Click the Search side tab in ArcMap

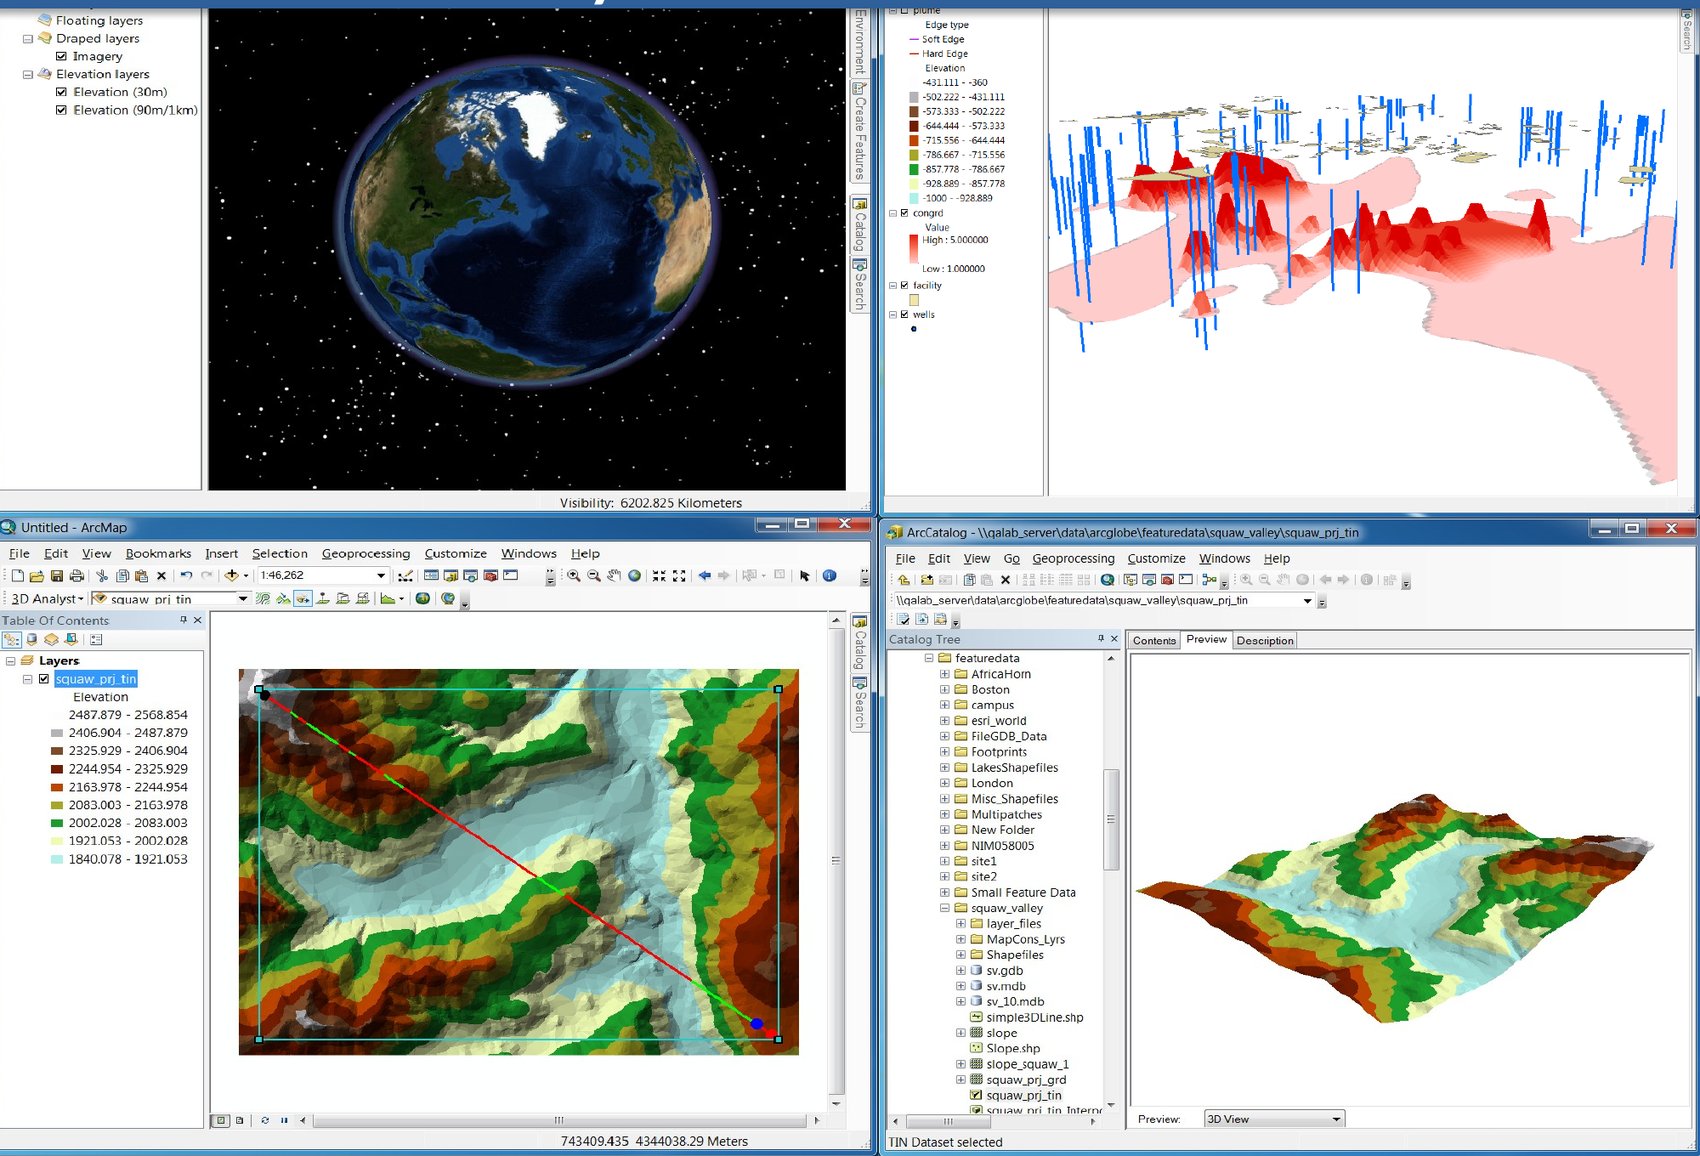click(859, 704)
